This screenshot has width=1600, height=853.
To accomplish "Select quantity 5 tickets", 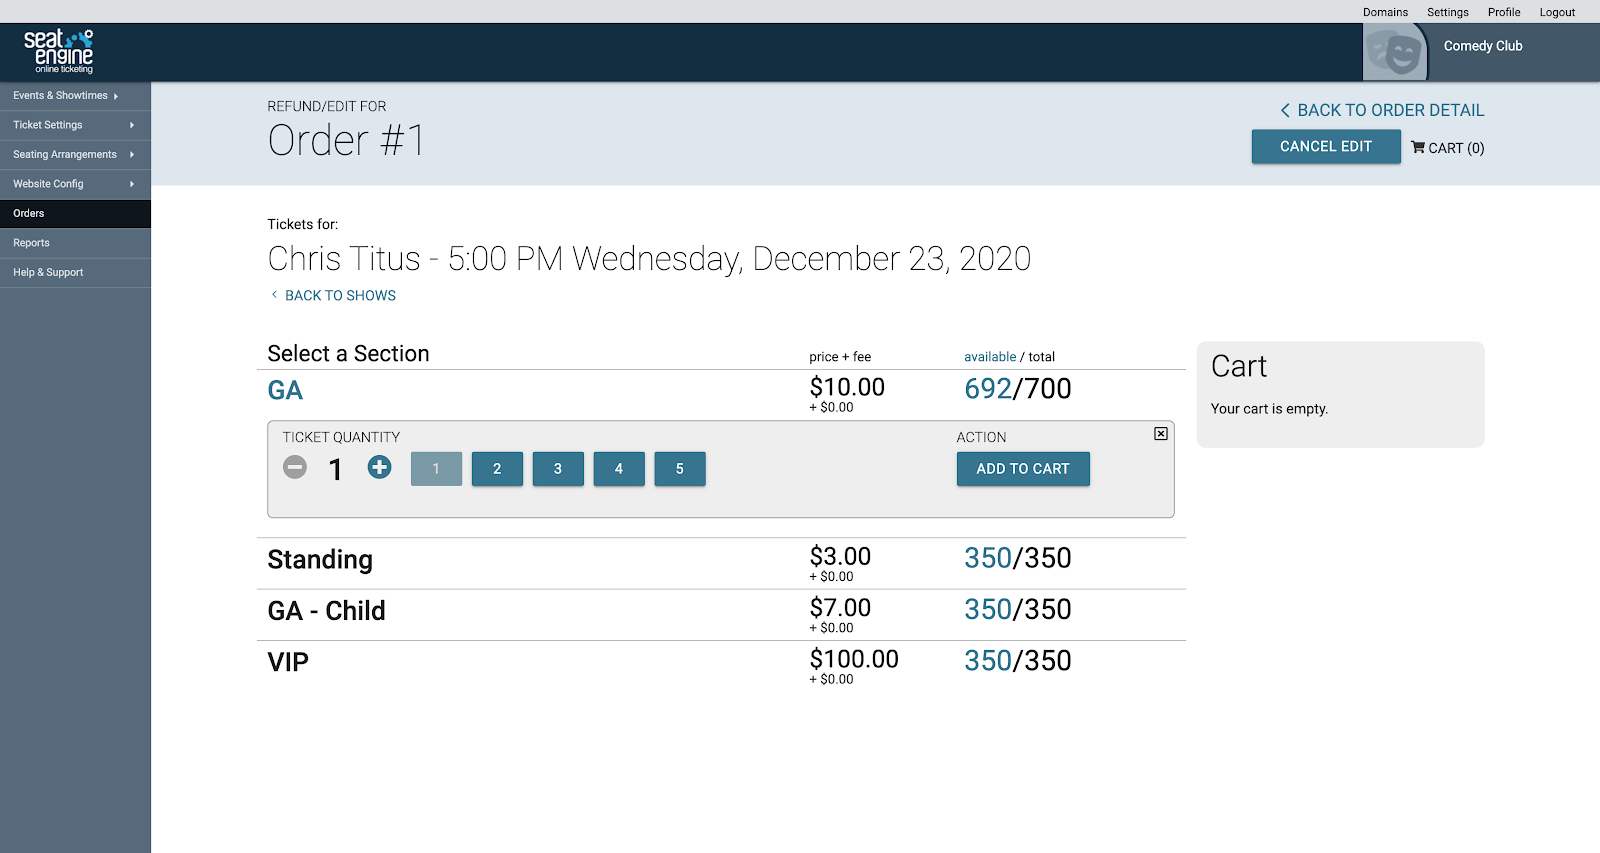I will 680,469.
